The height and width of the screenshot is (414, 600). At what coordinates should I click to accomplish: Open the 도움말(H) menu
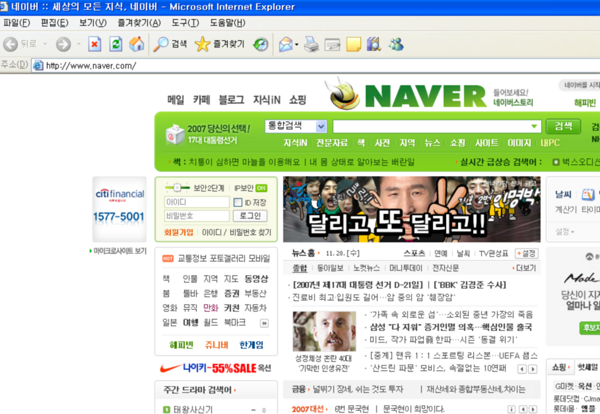click(x=227, y=23)
